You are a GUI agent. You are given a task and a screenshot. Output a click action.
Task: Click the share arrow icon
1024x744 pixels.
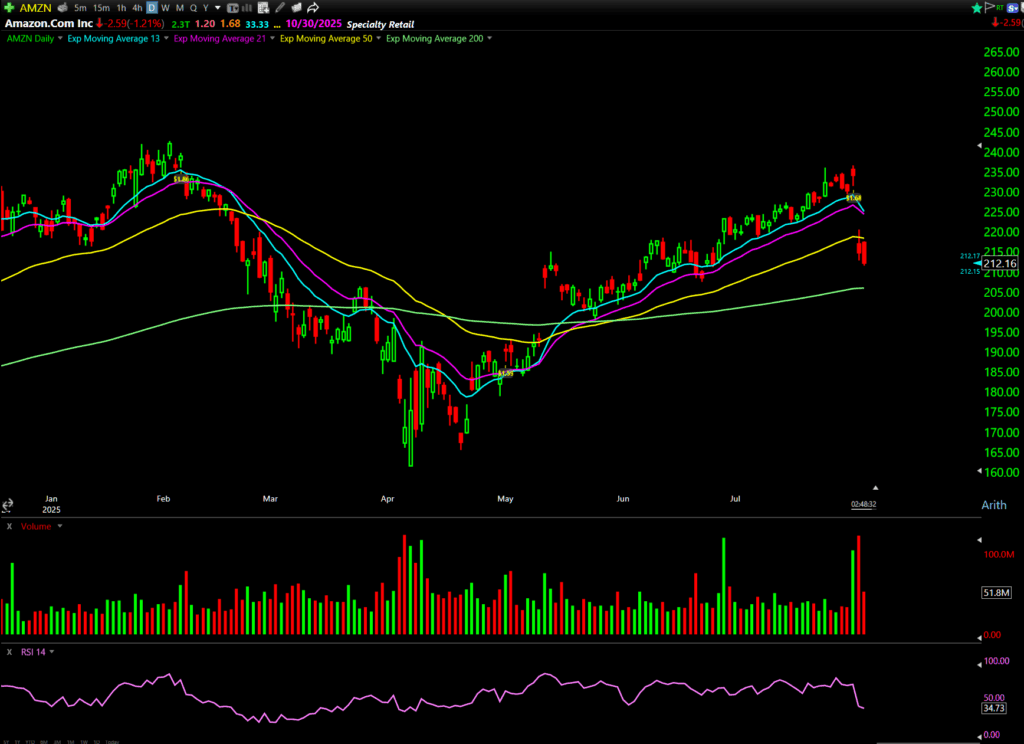(313, 8)
